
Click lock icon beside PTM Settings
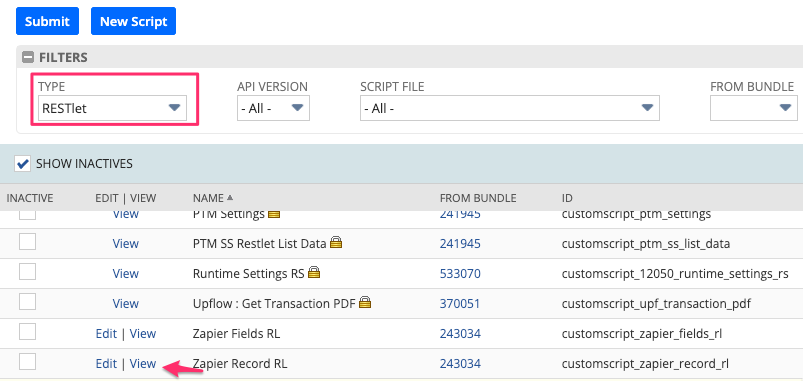click(x=274, y=214)
